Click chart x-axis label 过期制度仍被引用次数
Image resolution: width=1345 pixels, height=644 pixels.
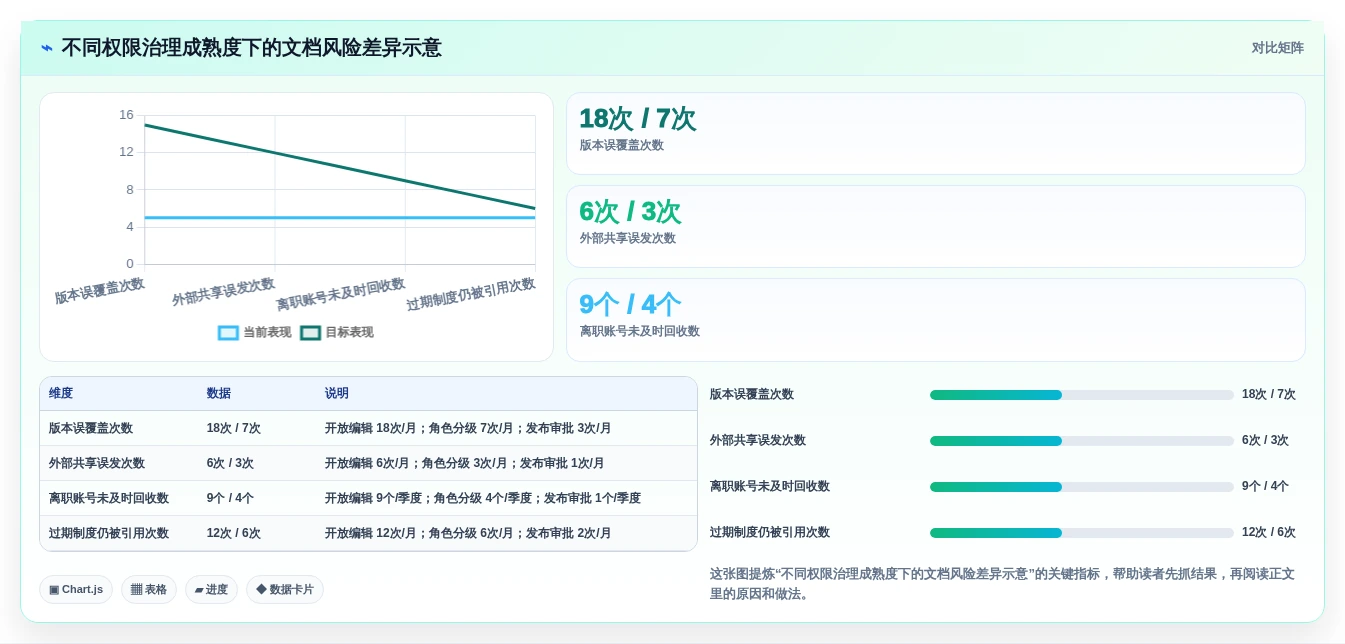(x=471, y=294)
